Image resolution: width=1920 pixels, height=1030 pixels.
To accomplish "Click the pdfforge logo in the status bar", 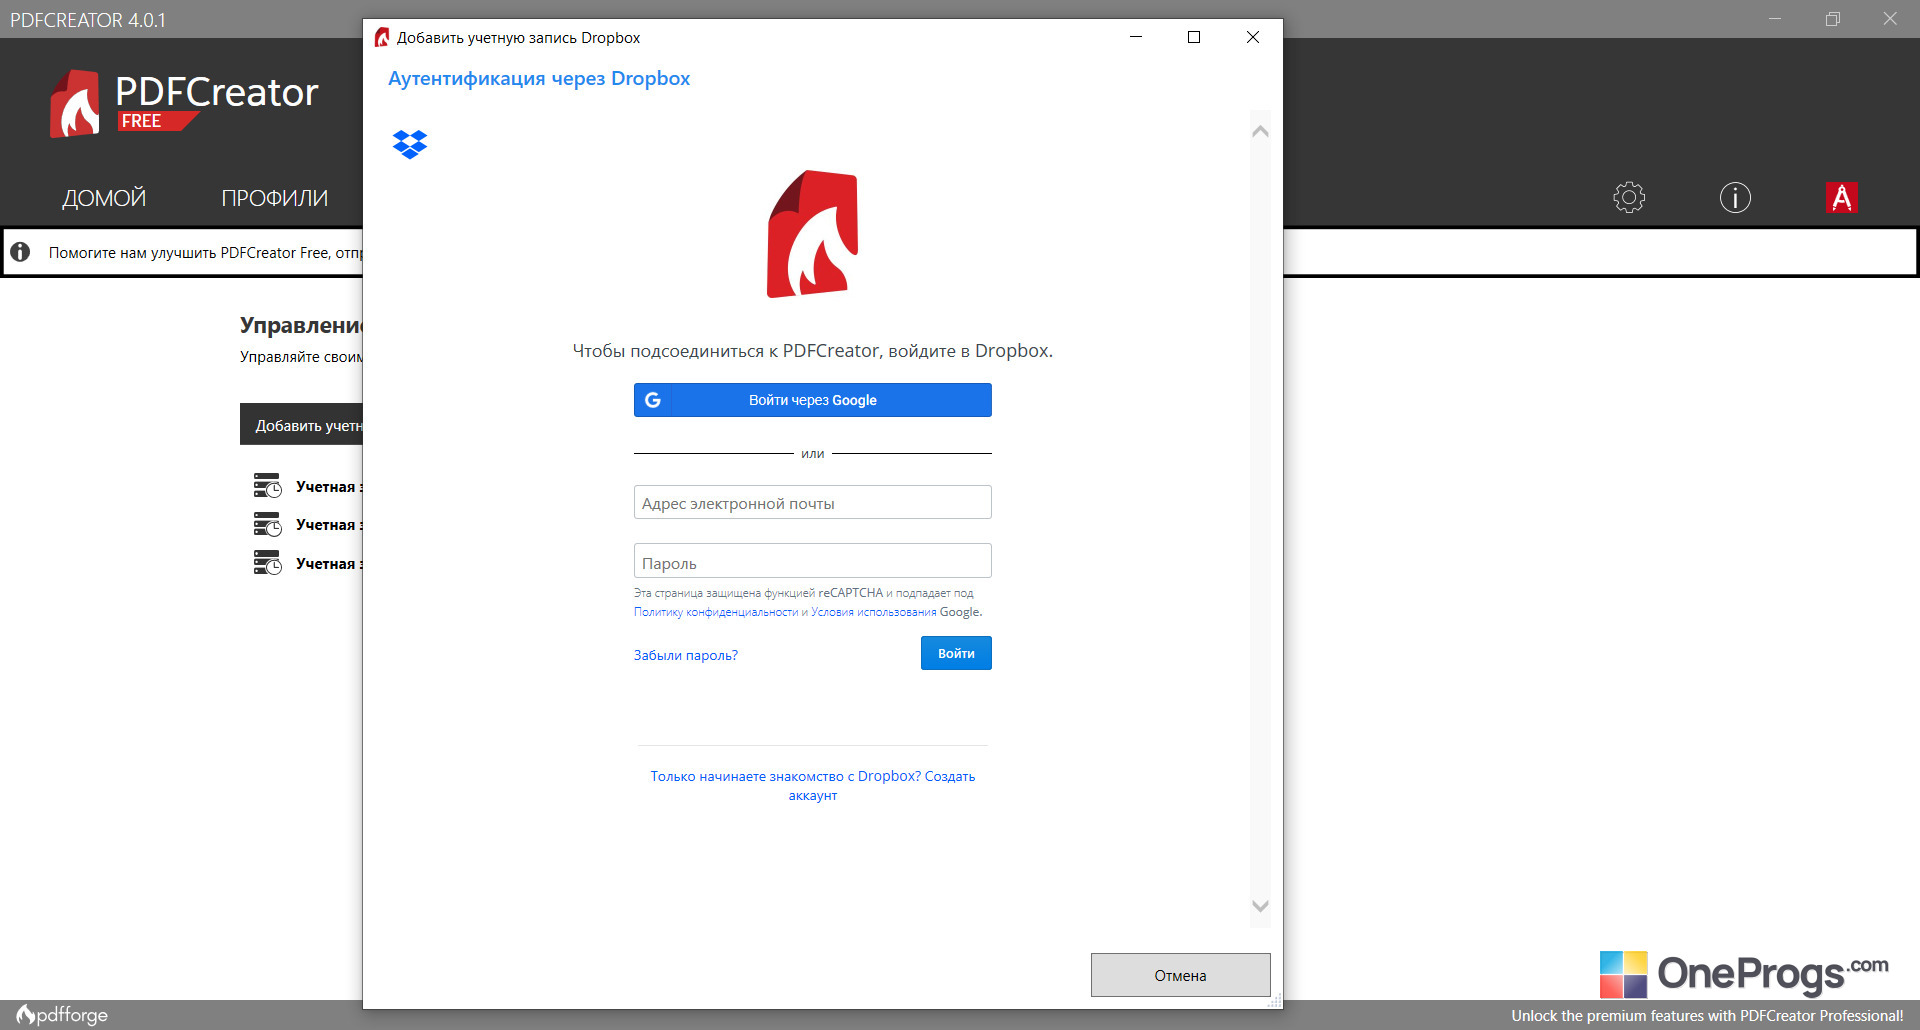I will tap(62, 1015).
